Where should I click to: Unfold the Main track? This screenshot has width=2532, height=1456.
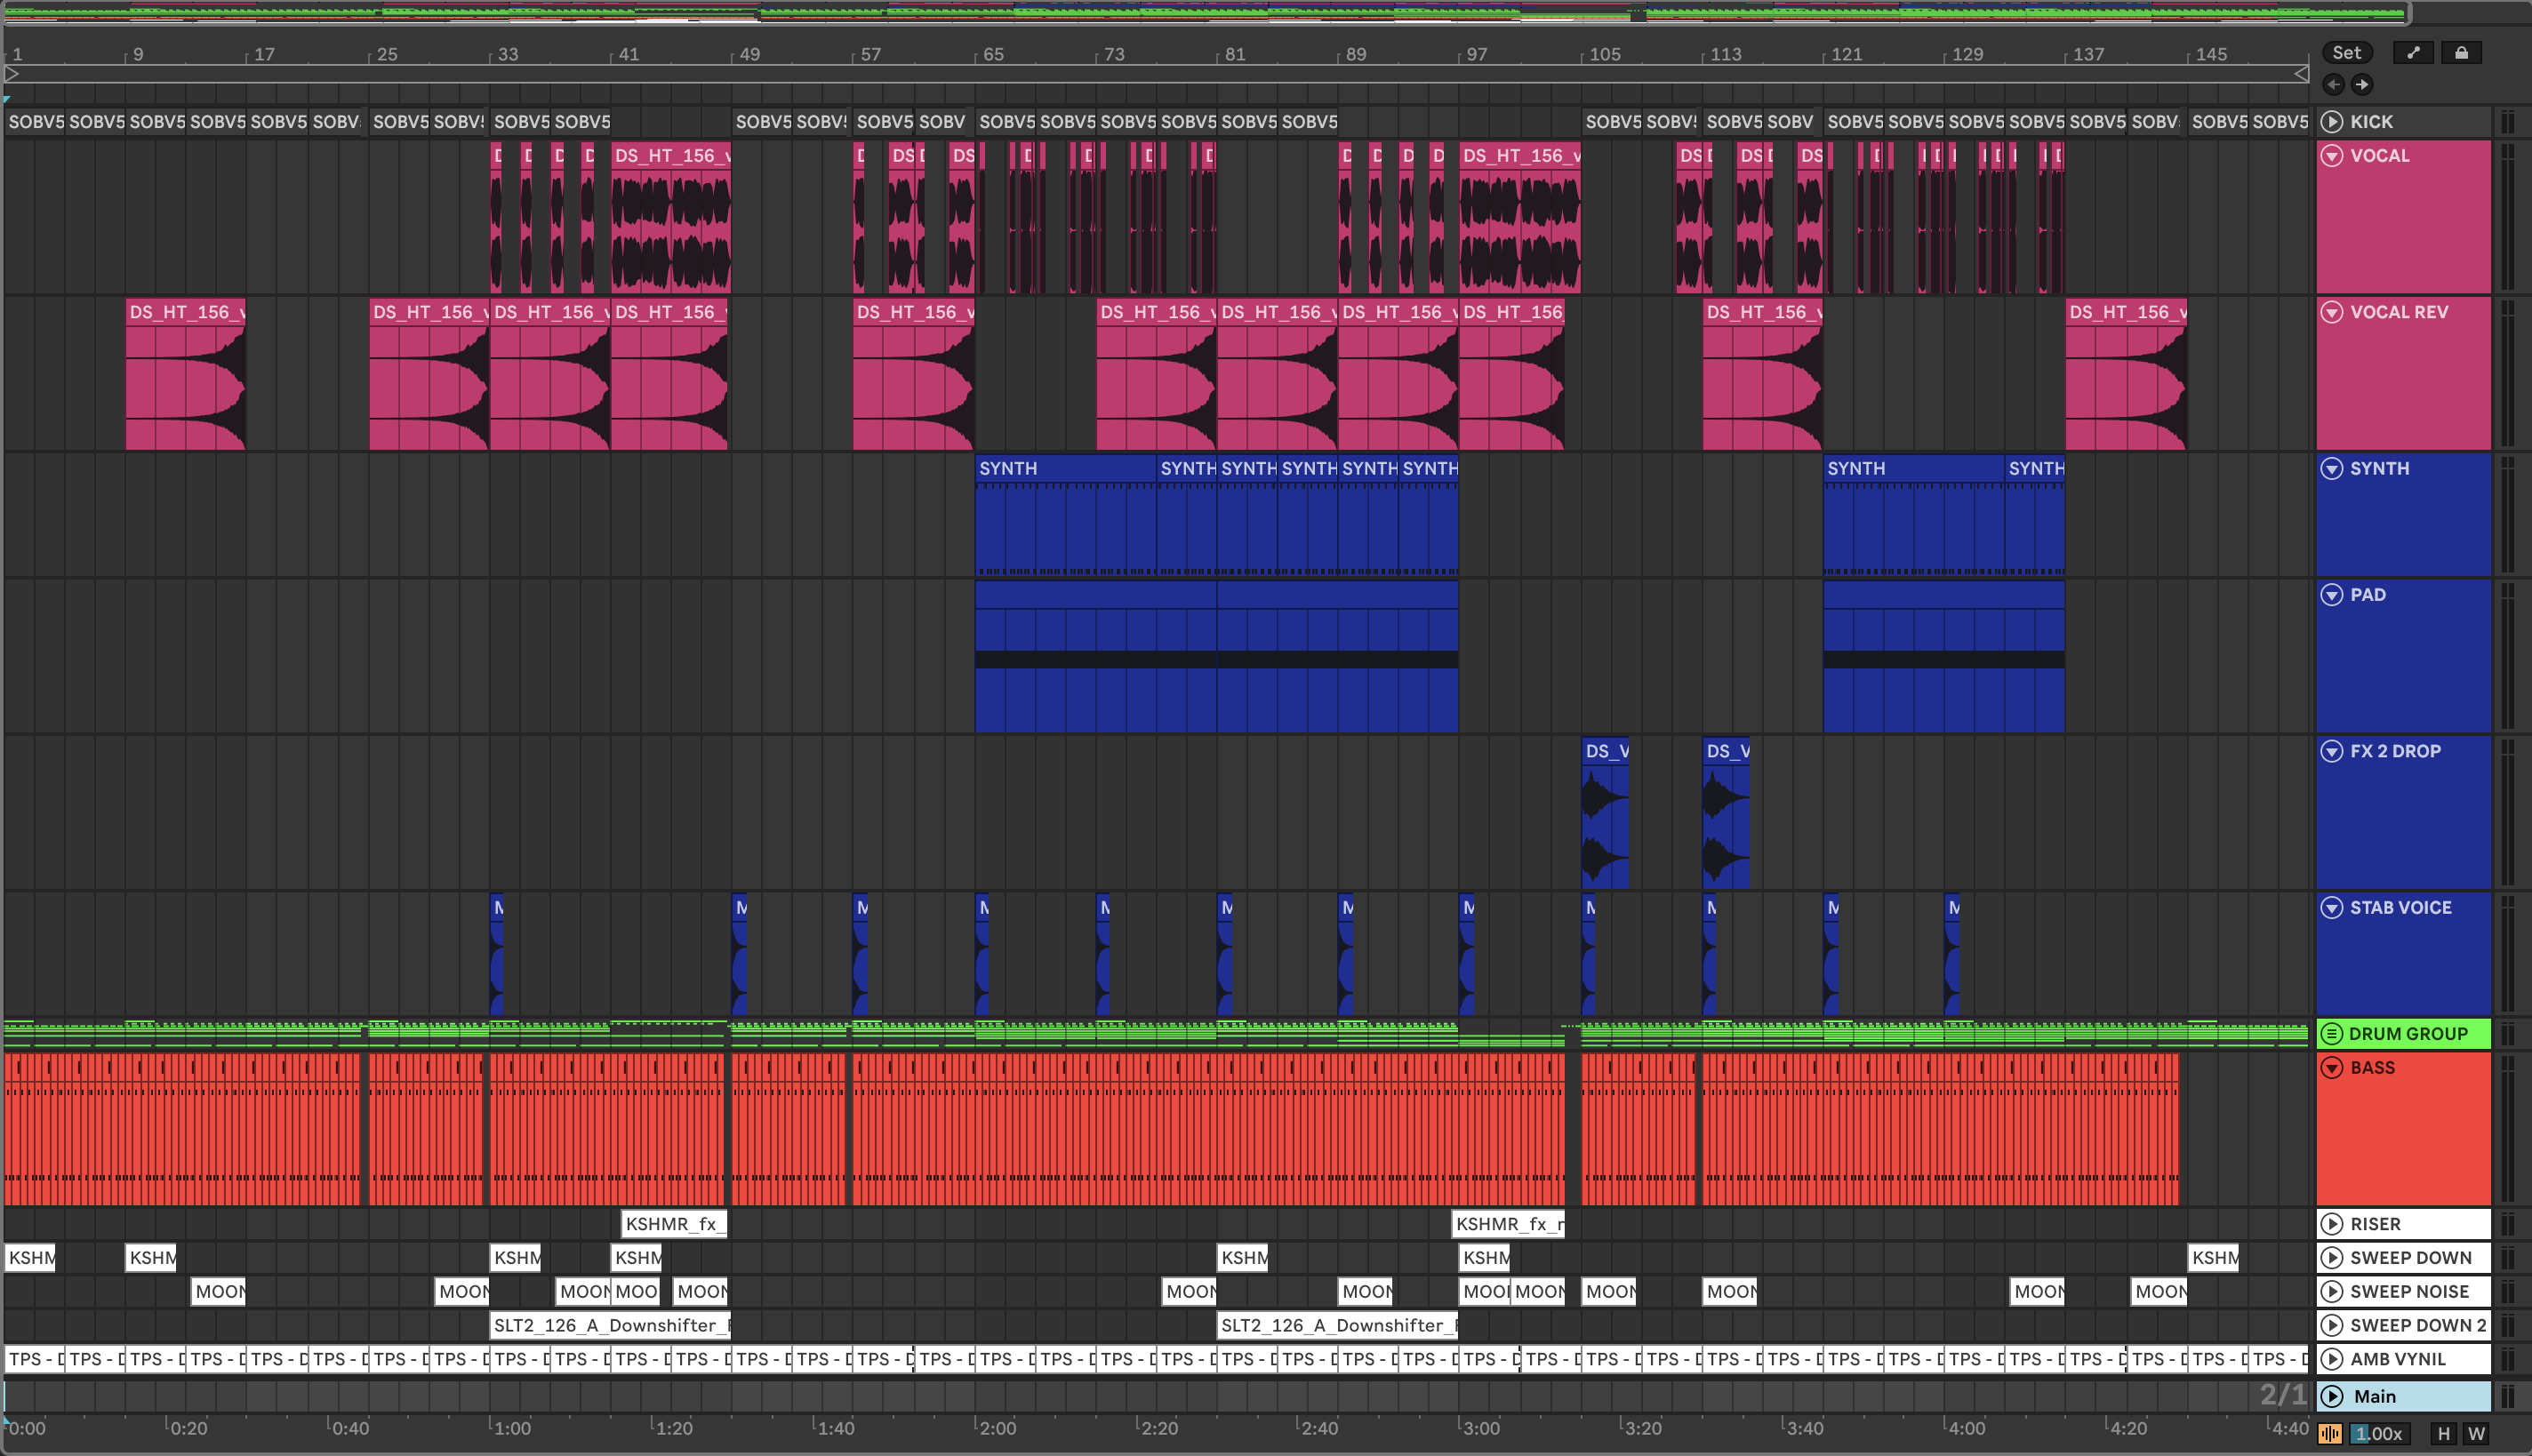point(2332,1396)
